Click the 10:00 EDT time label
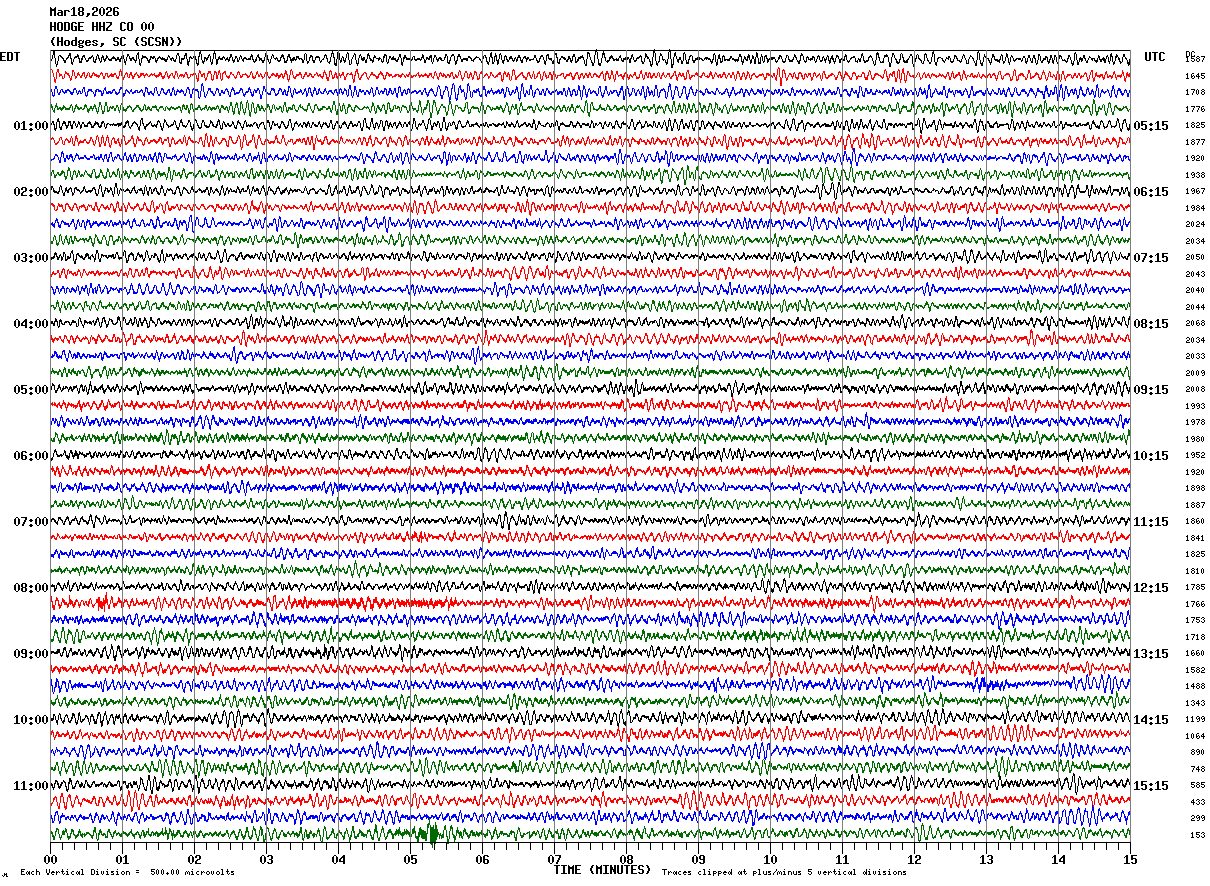This screenshot has height=886, width=1210. pyautogui.click(x=31, y=720)
